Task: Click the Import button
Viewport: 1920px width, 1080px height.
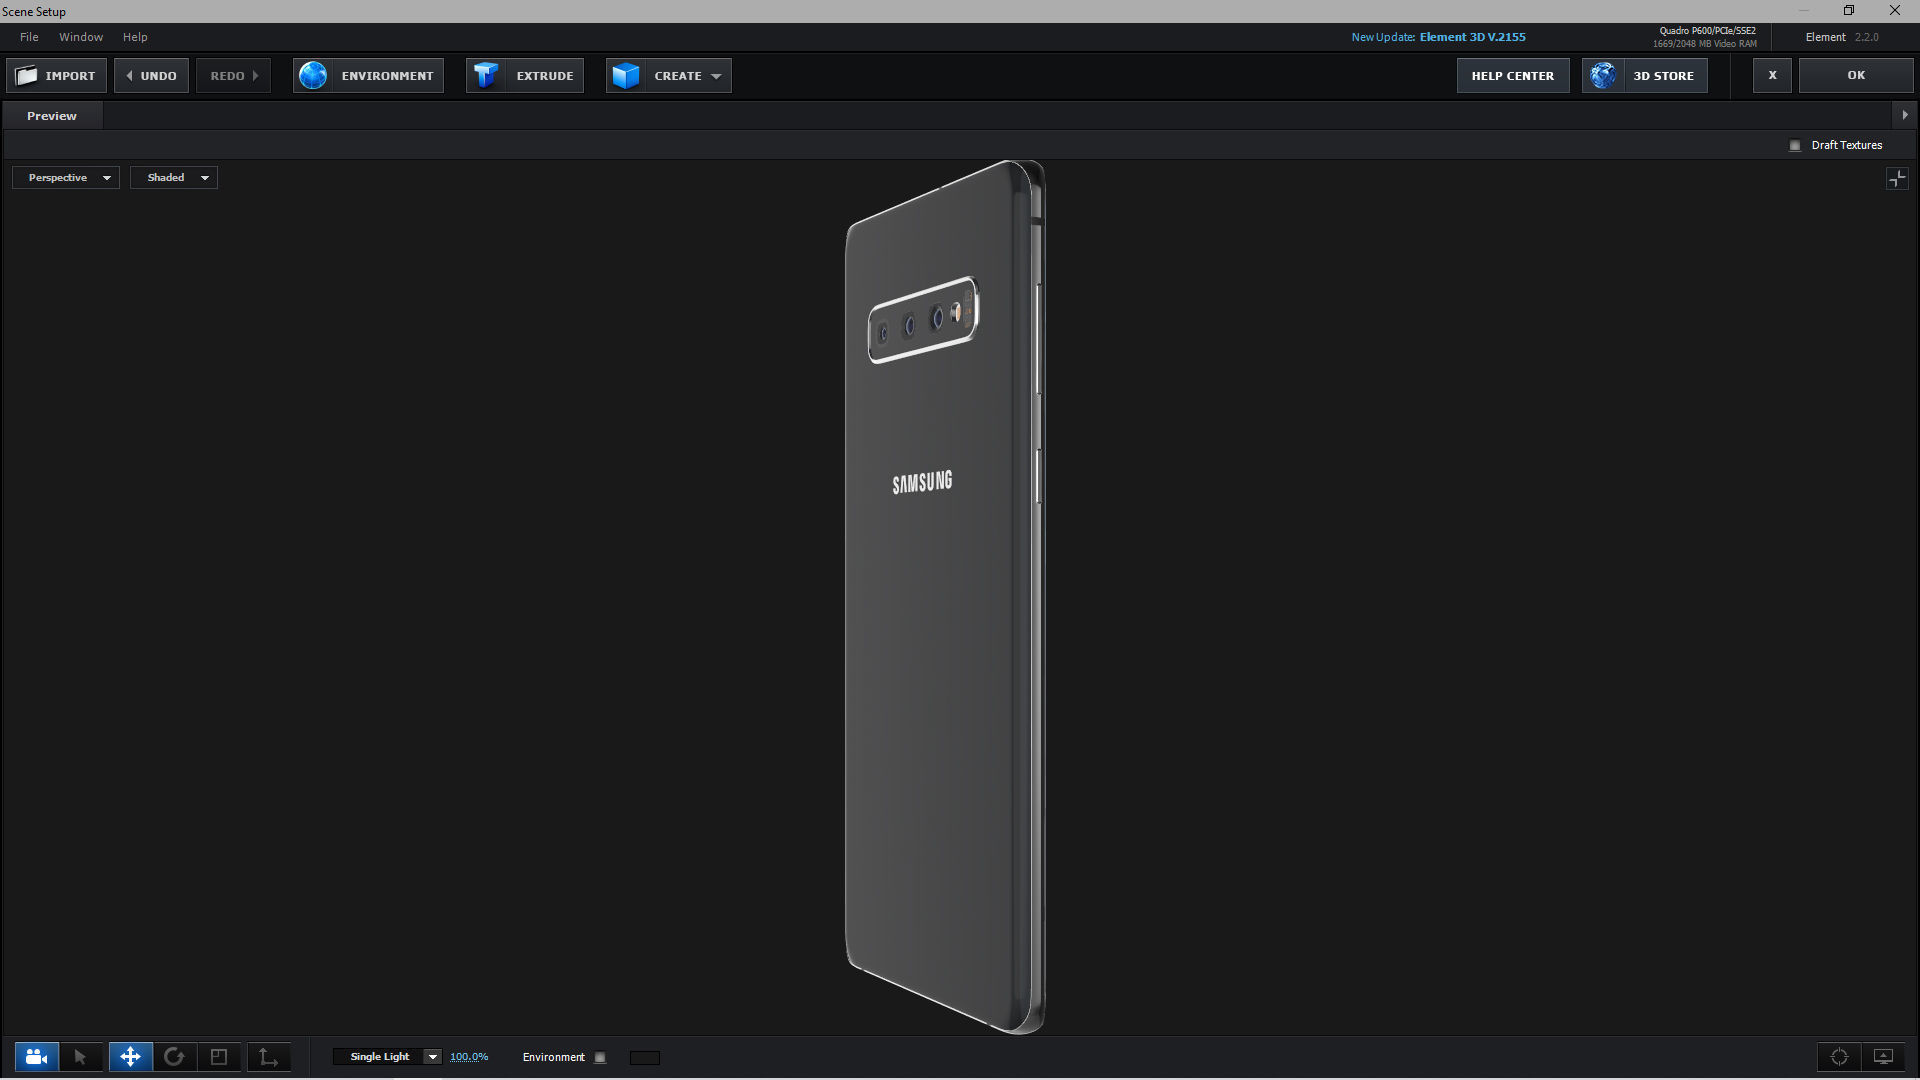Action: [x=57, y=76]
